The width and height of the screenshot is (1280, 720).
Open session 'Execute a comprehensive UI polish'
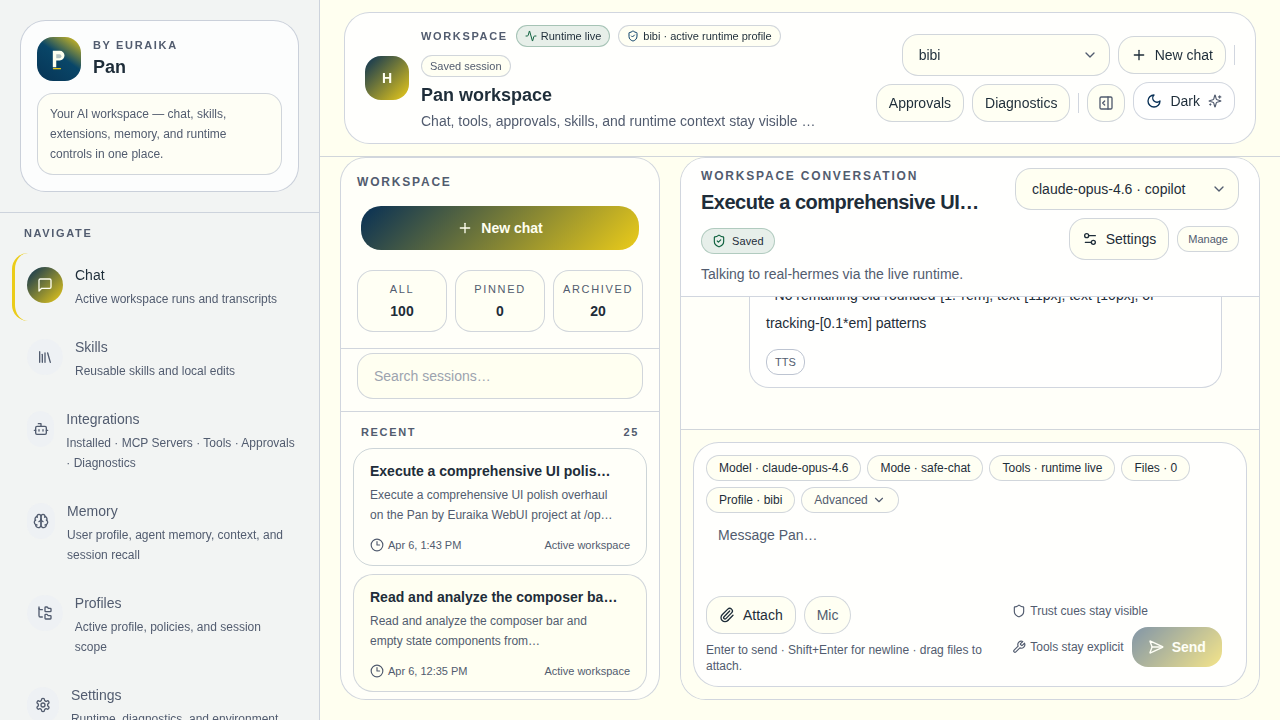[x=500, y=507]
